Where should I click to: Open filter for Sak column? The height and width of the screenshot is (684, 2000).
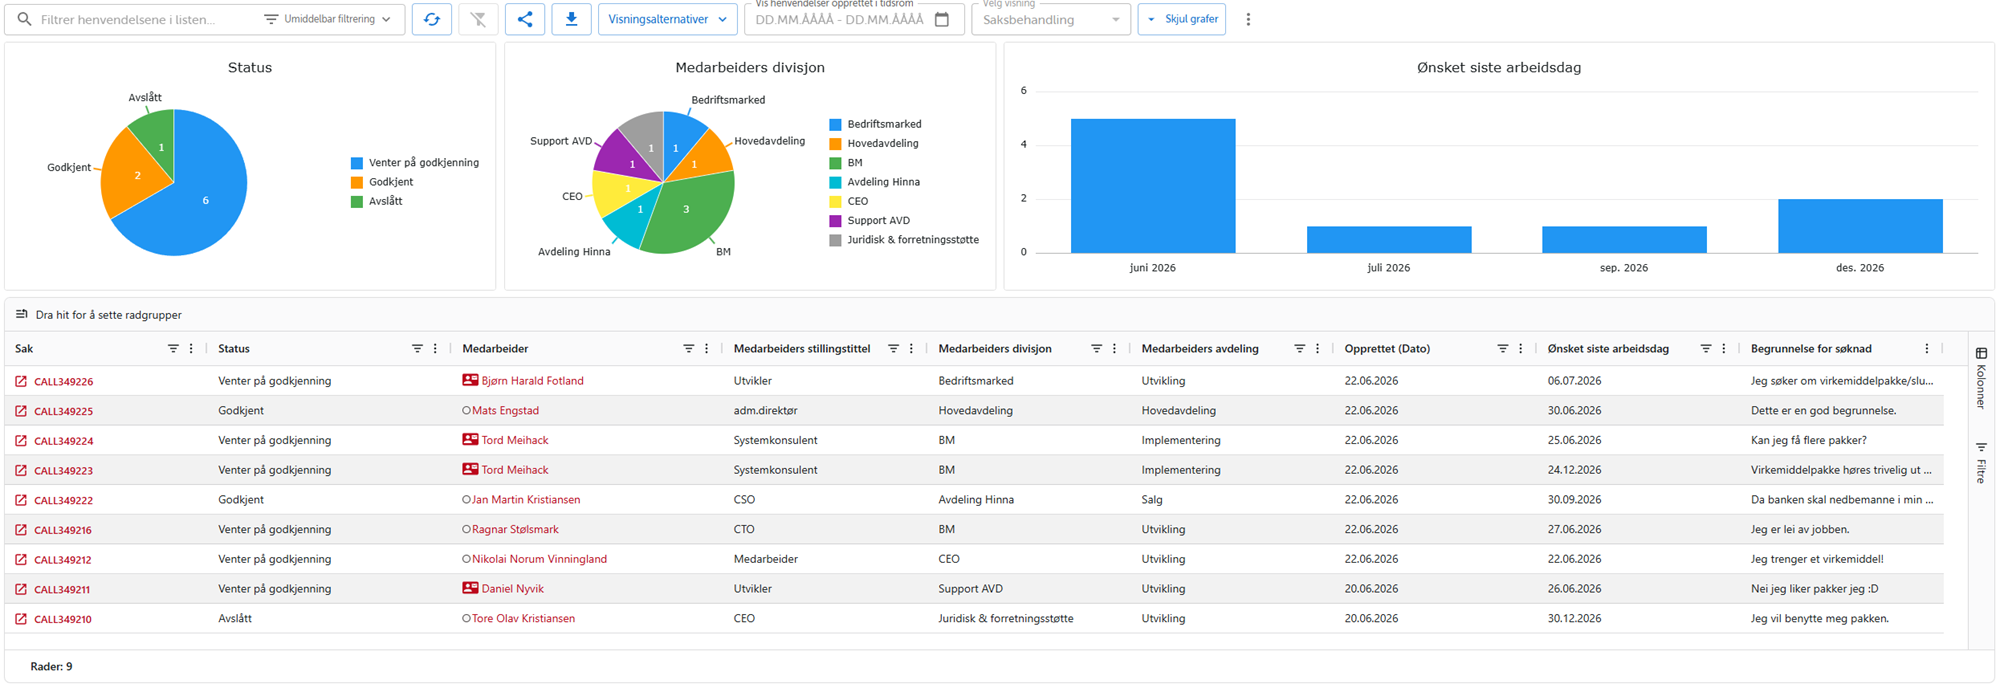173,349
